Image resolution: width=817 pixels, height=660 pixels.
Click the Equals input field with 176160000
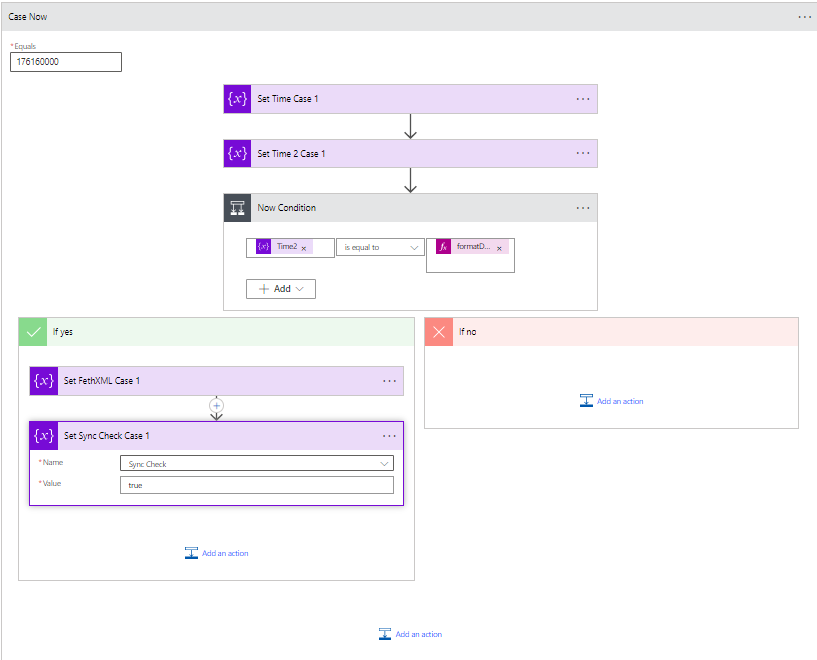pos(66,62)
